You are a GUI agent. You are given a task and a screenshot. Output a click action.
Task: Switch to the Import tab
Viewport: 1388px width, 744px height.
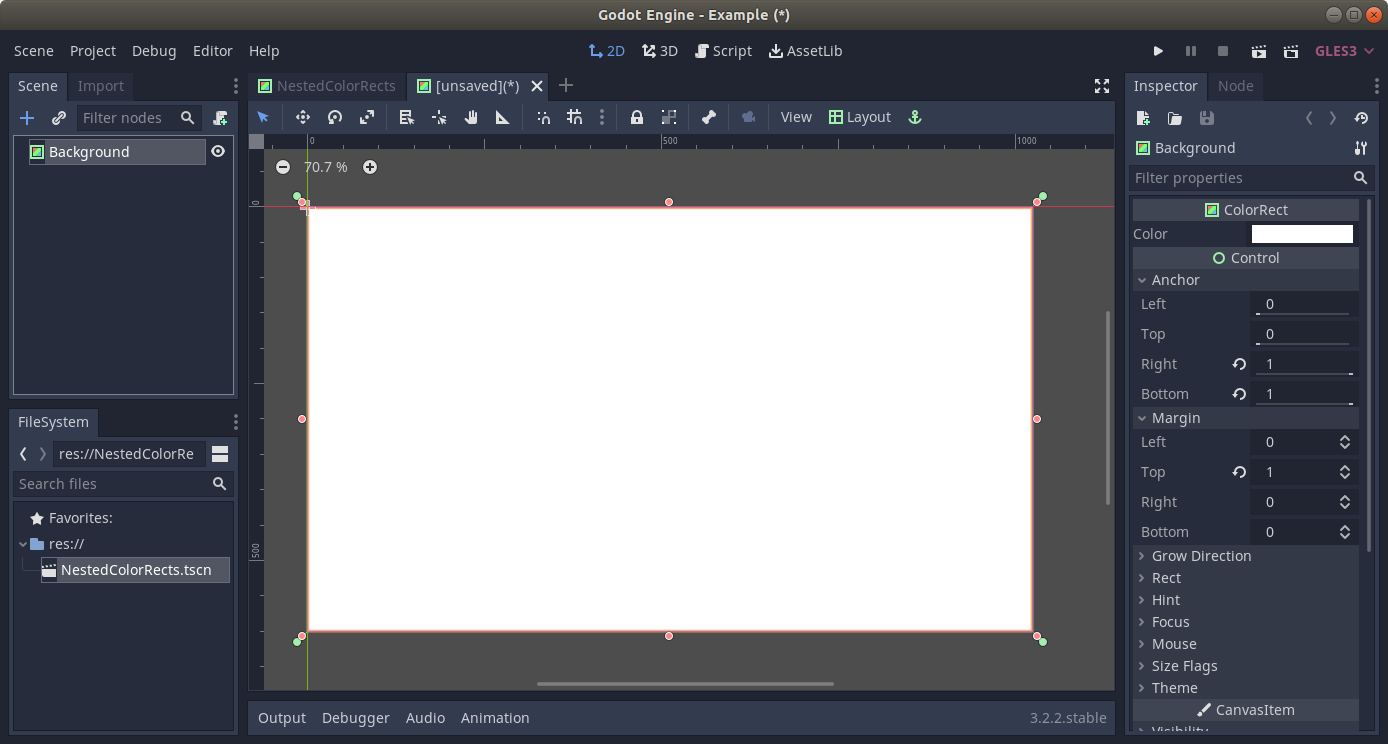coord(101,86)
